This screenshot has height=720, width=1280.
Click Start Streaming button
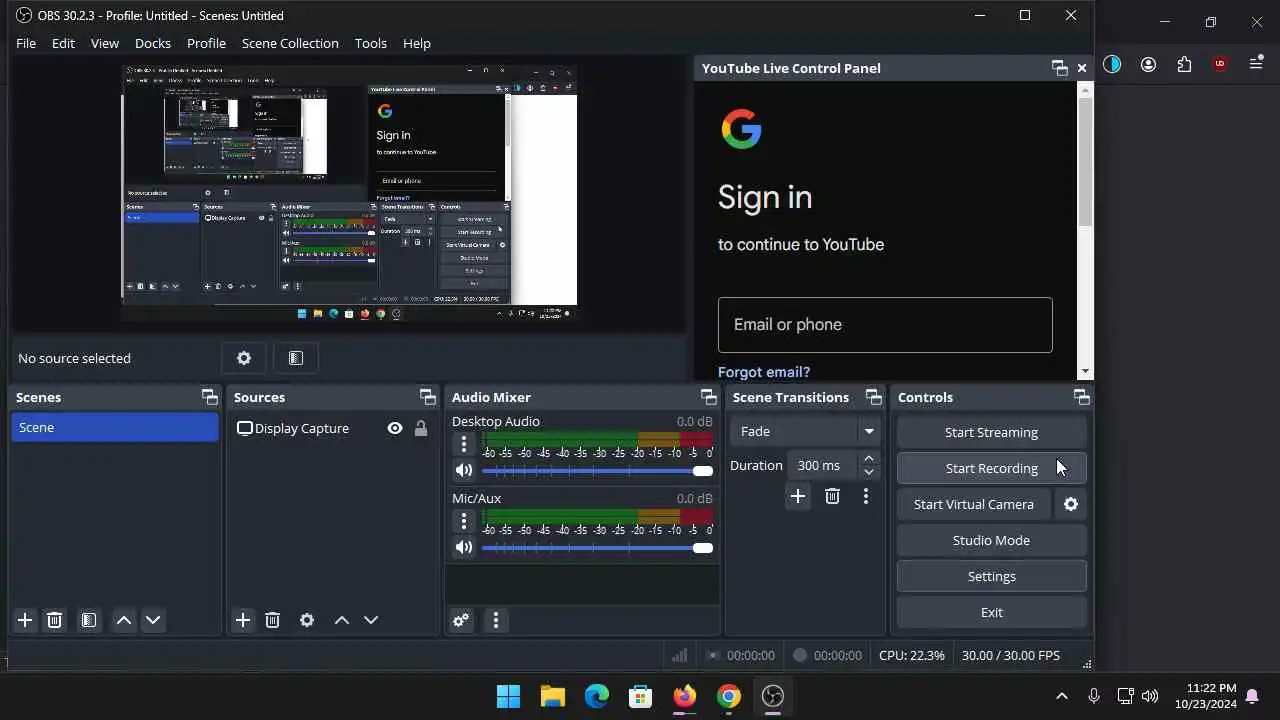pos(991,432)
